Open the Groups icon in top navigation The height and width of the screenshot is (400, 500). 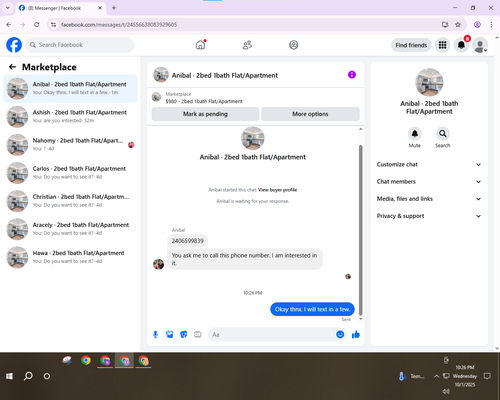coord(294,45)
